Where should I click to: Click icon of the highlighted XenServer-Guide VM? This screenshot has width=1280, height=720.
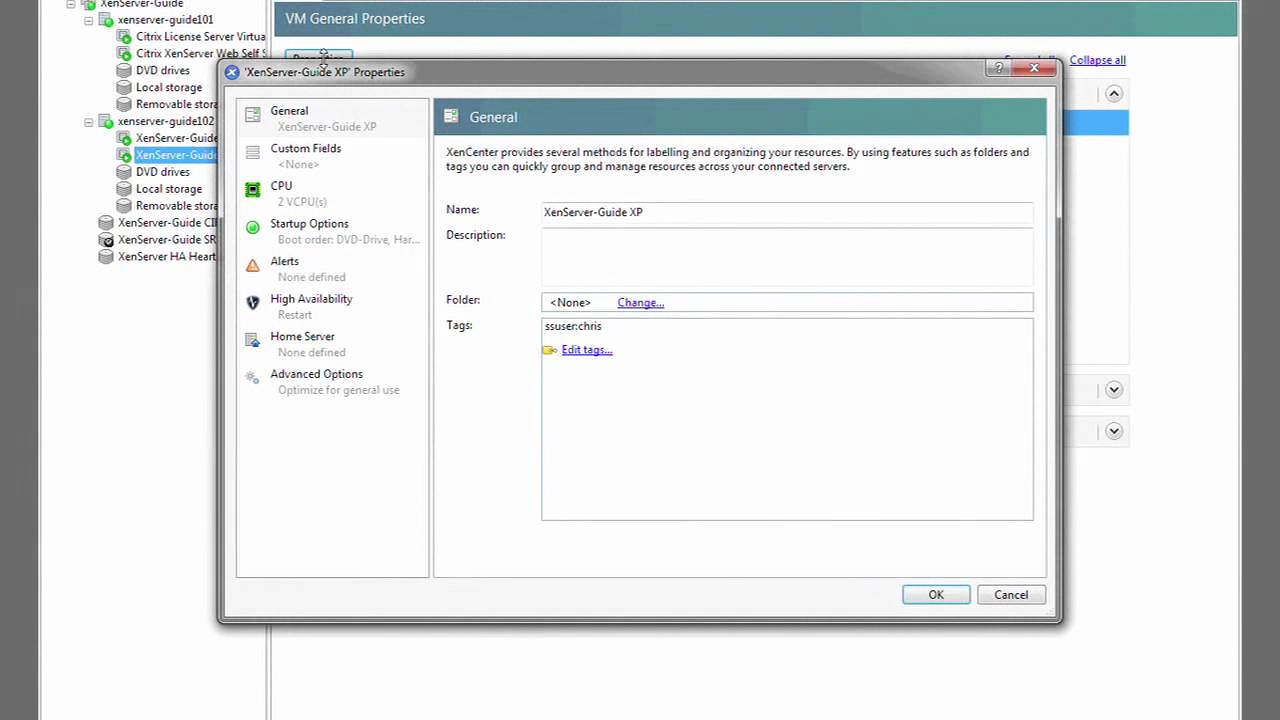coord(124,155)
